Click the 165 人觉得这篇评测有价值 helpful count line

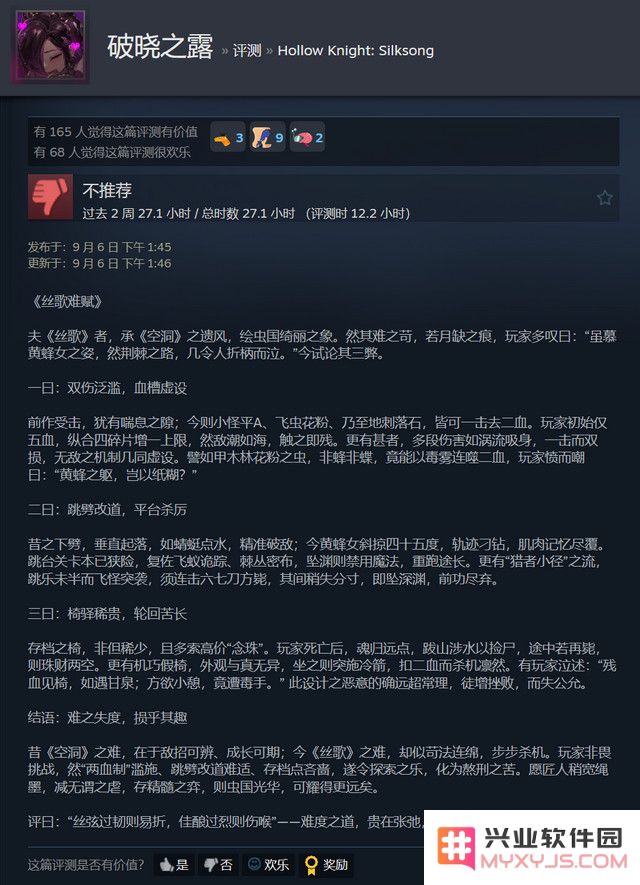coord(116,132)
